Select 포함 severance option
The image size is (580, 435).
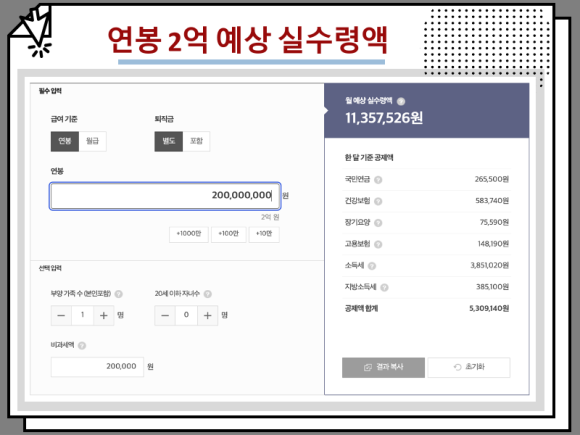196,141
